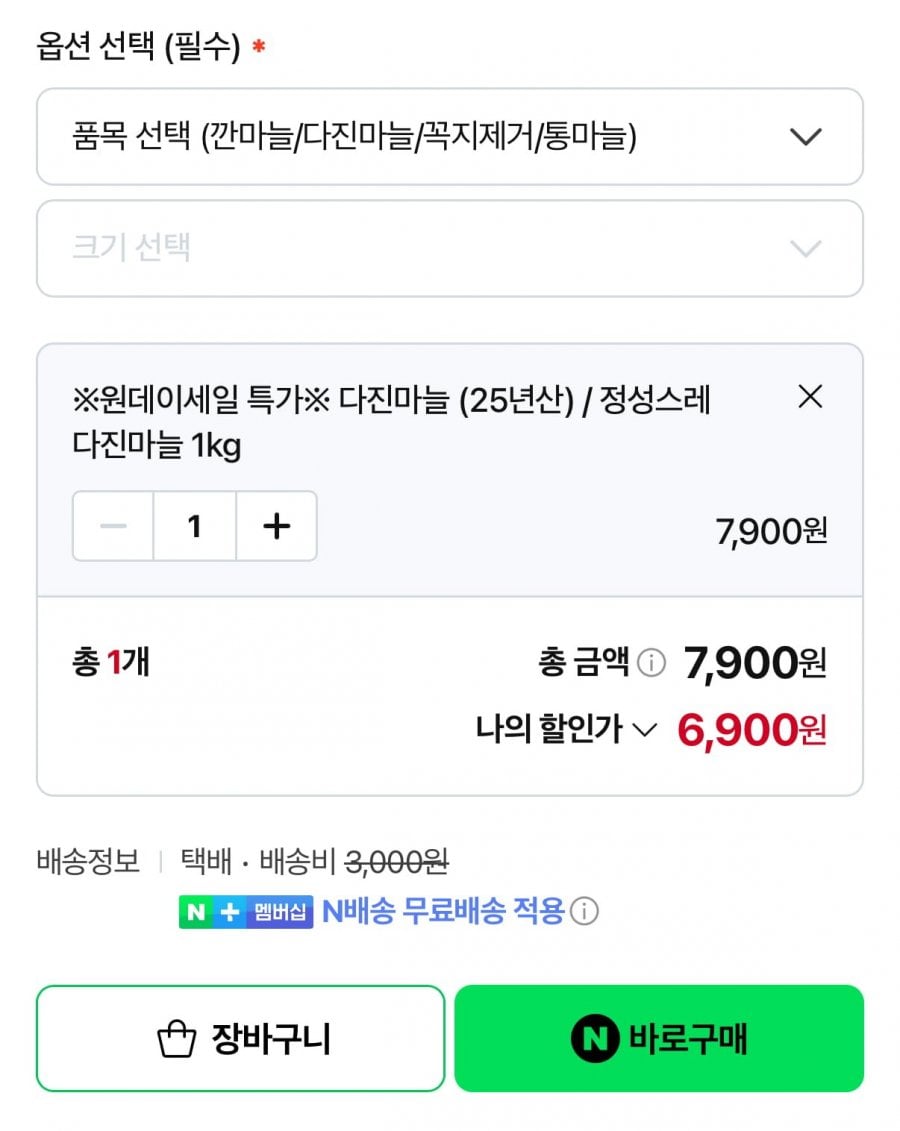The width and height of the screenshot is (900, 1131).
Task: Click the 배송정보 label
Action: [x=88, y=861]
